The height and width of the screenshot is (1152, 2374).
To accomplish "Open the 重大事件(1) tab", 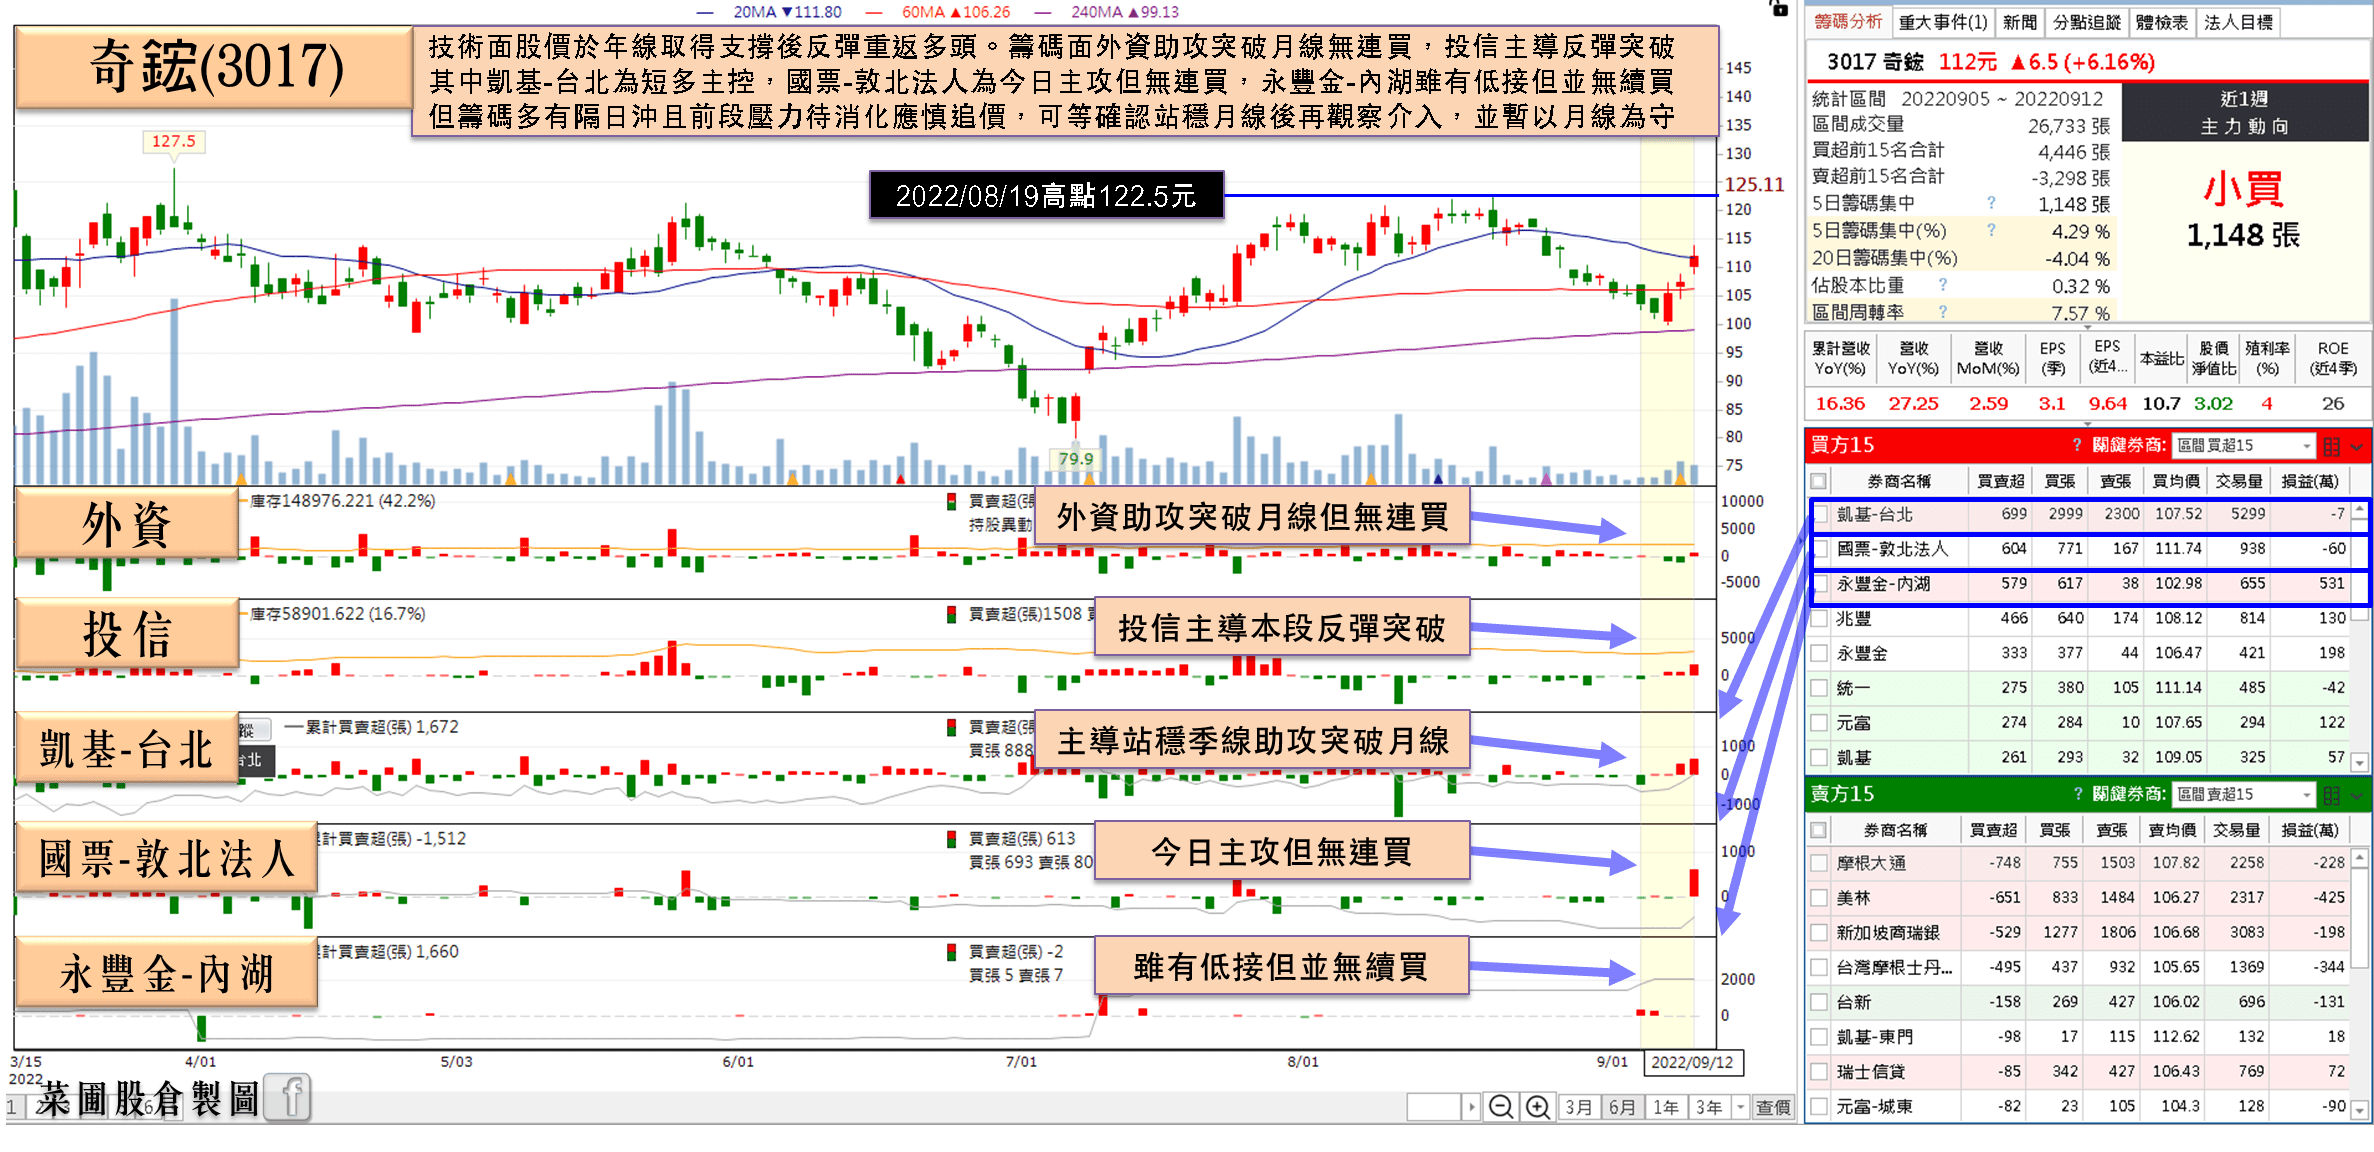I will [x=1943, y=22].
